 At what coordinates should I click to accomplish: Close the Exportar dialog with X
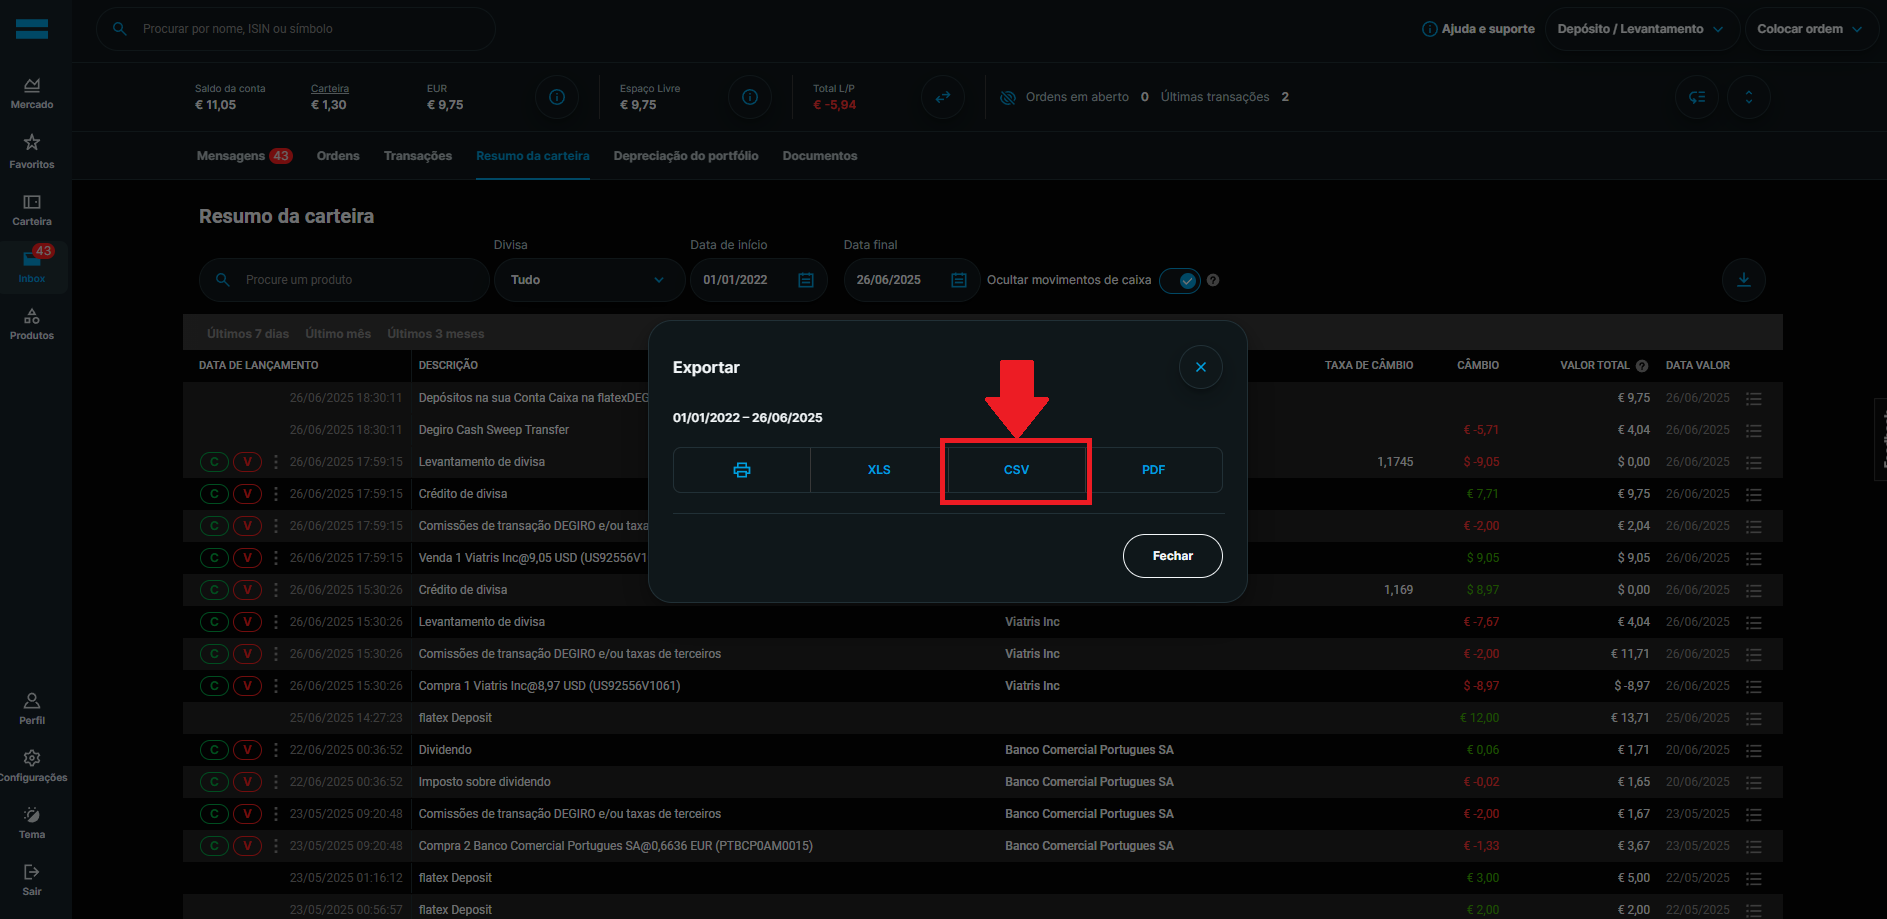point(1201,367)
